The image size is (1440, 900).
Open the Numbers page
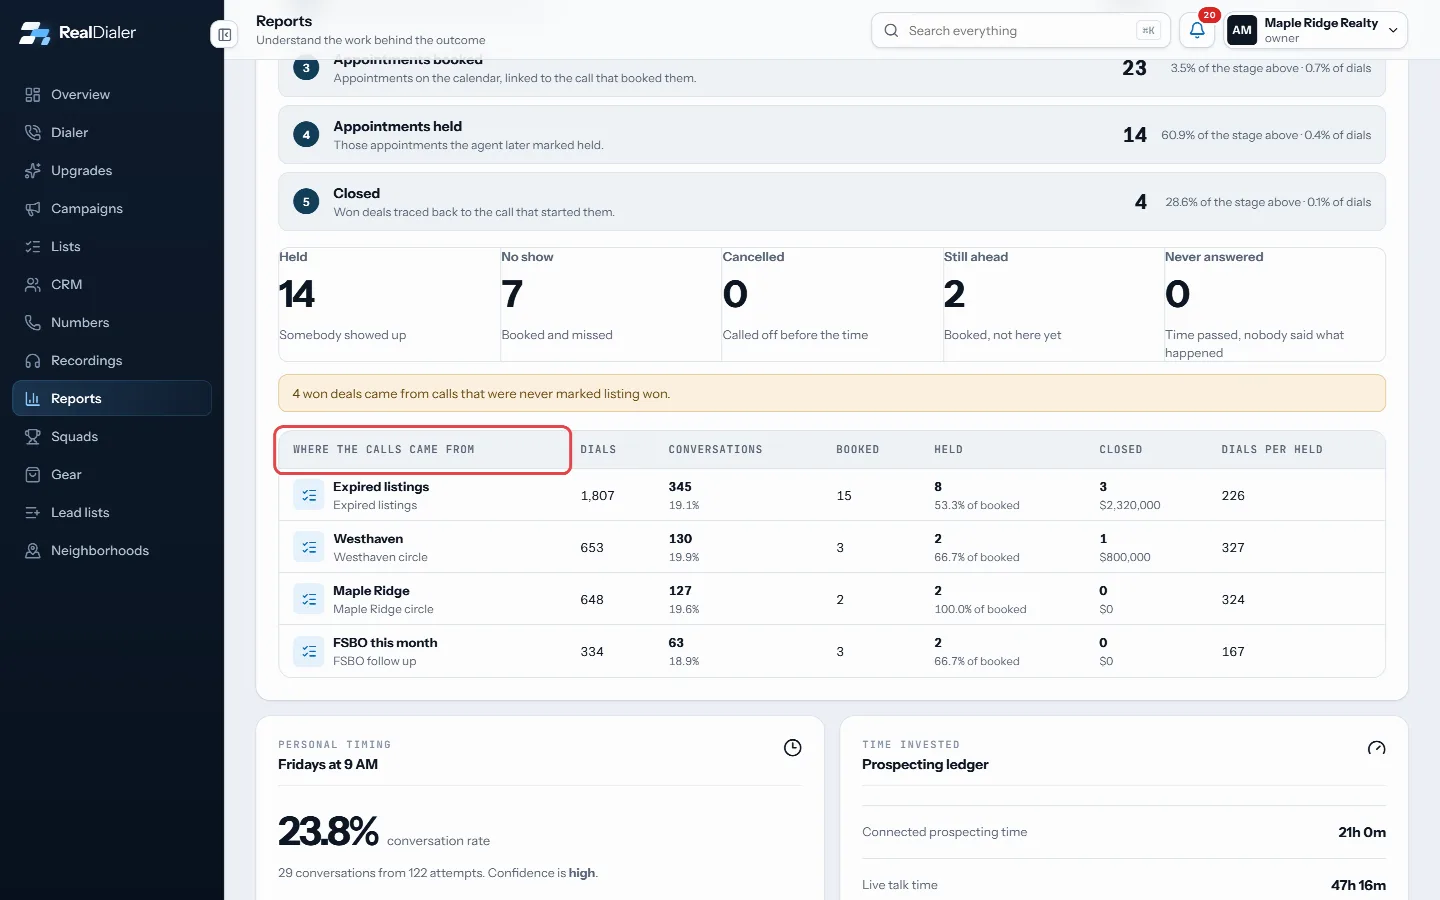pos(112,323)
